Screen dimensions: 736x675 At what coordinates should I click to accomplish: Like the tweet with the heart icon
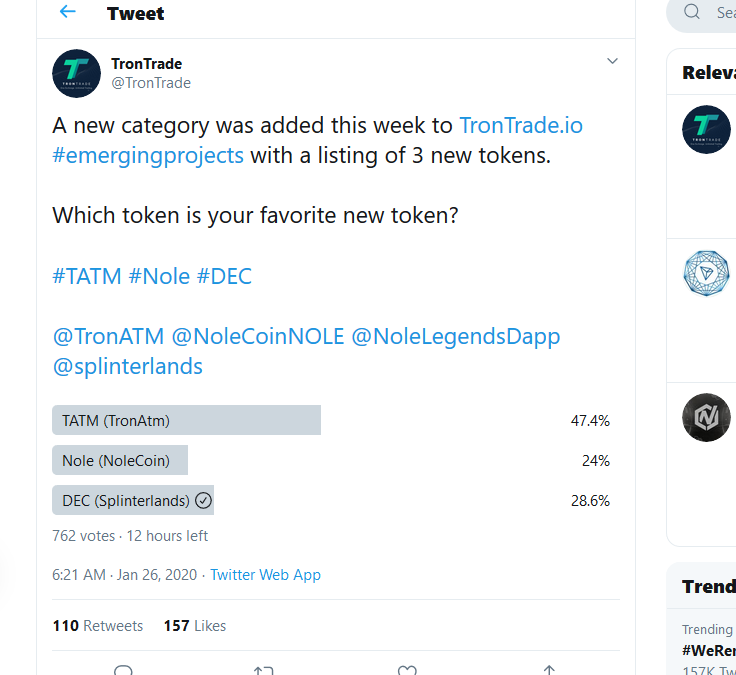[406, 670]
